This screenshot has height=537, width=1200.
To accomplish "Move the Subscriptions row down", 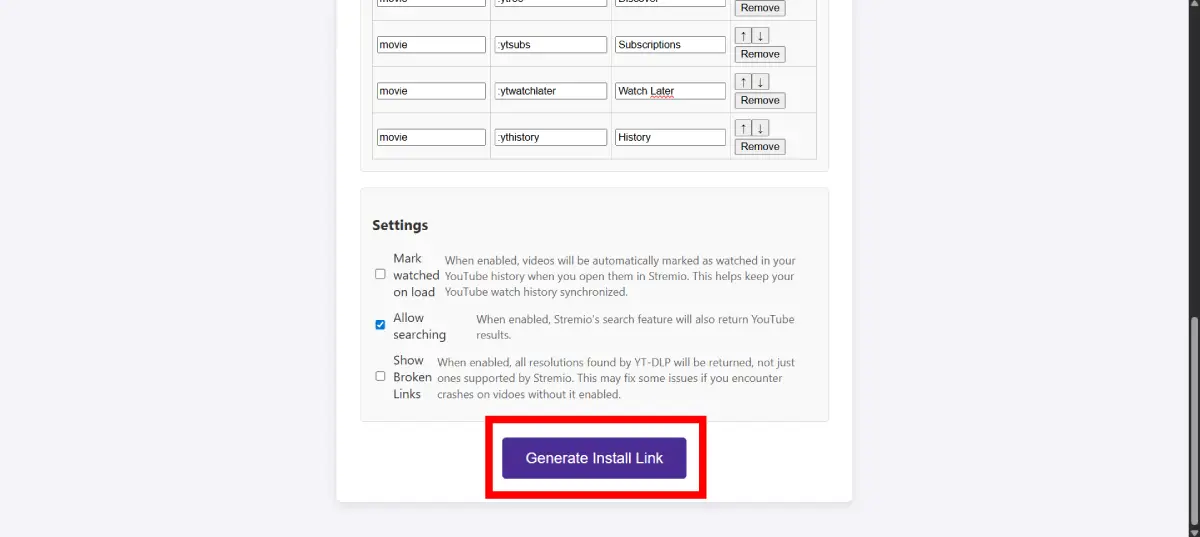I will (x=760, y=36).
